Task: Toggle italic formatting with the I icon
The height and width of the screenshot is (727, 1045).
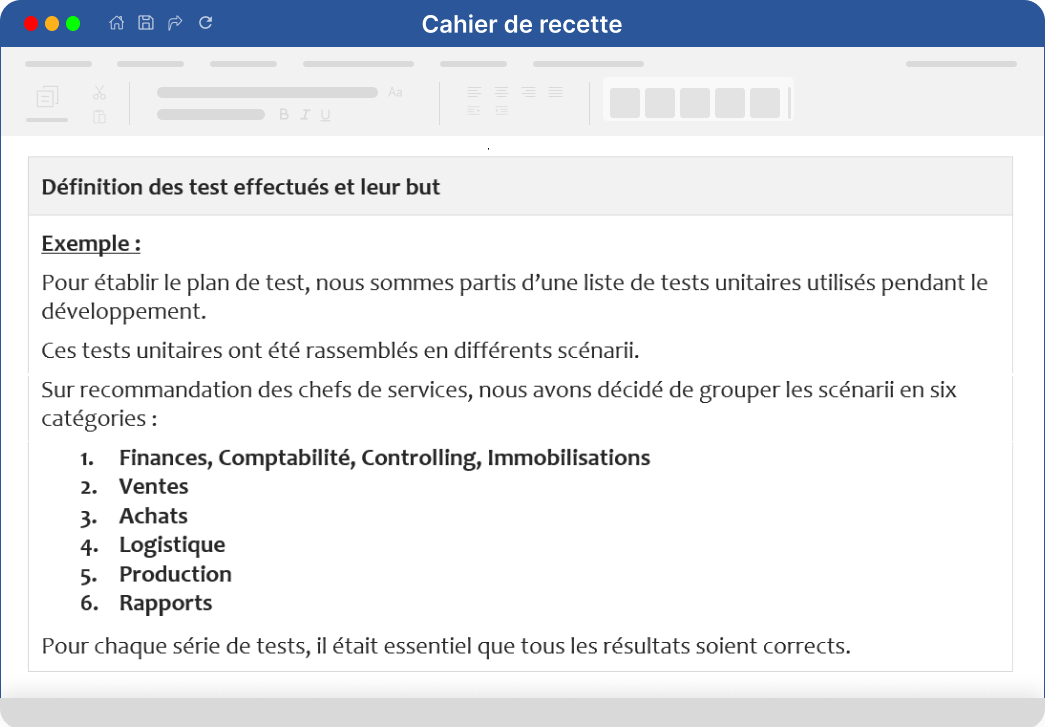Action: 305,115
